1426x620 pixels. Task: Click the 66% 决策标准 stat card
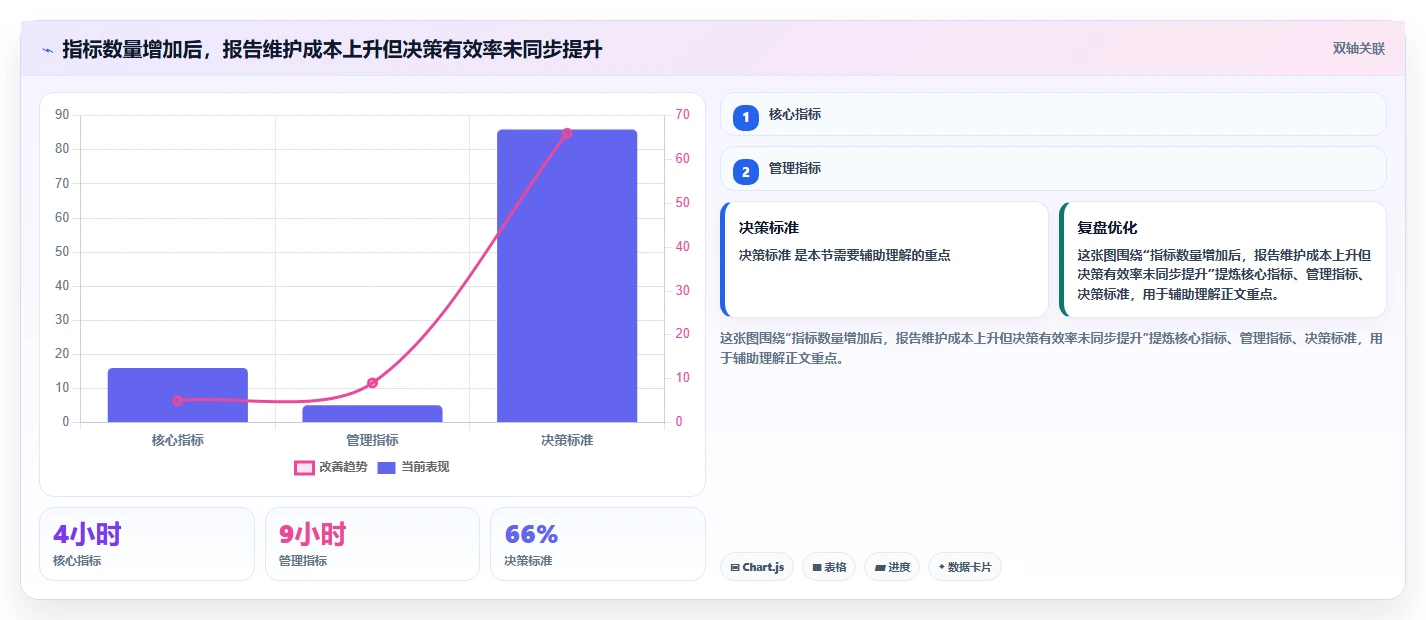pos(598,544)
